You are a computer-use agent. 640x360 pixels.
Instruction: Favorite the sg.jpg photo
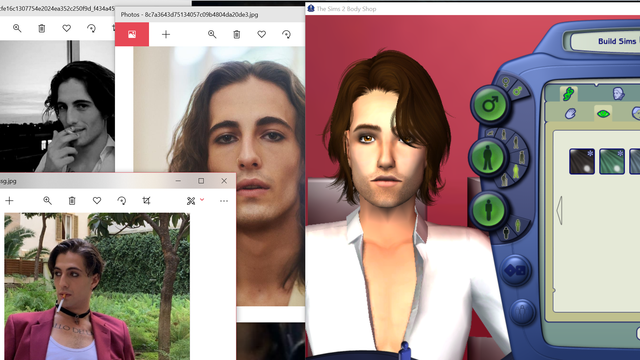point(97,200)
